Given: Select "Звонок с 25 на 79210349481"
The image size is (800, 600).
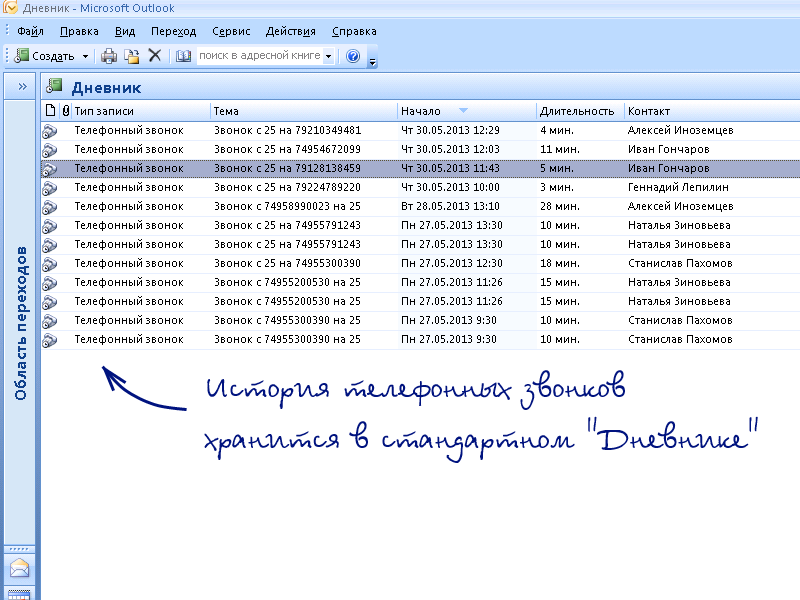Looking at the screenshot, I should click(x=287, y=130).
